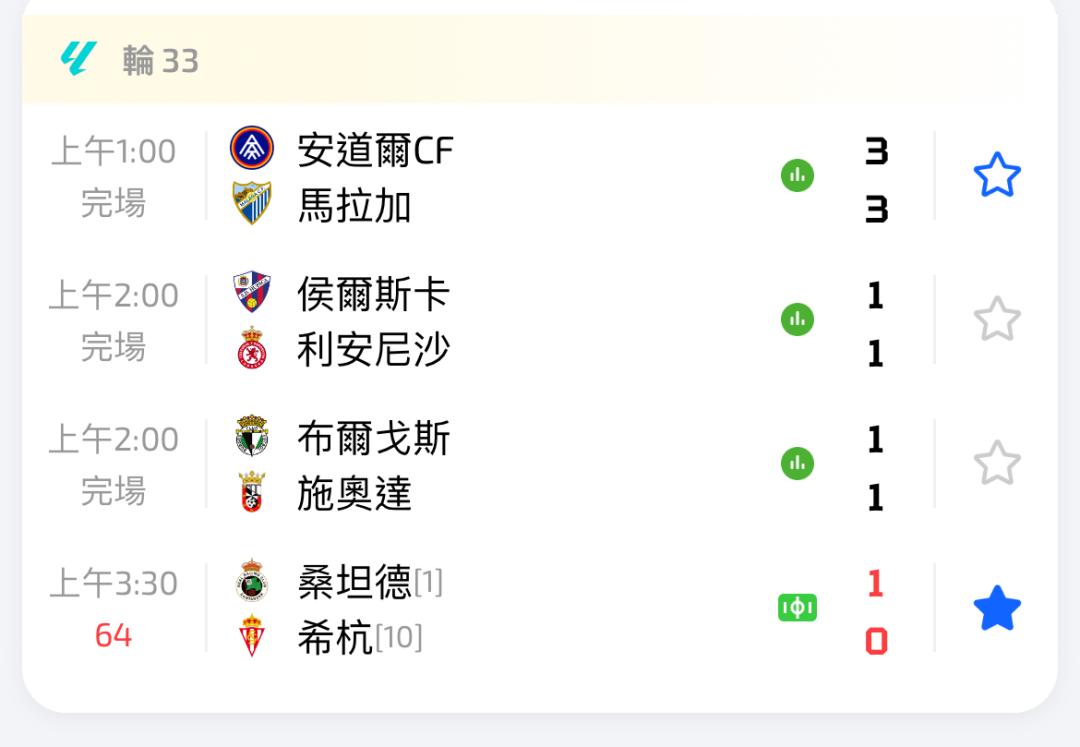Open 希杭 team name
The height and width of the screenshot is (747, 1080).
[x=335, y=637]
